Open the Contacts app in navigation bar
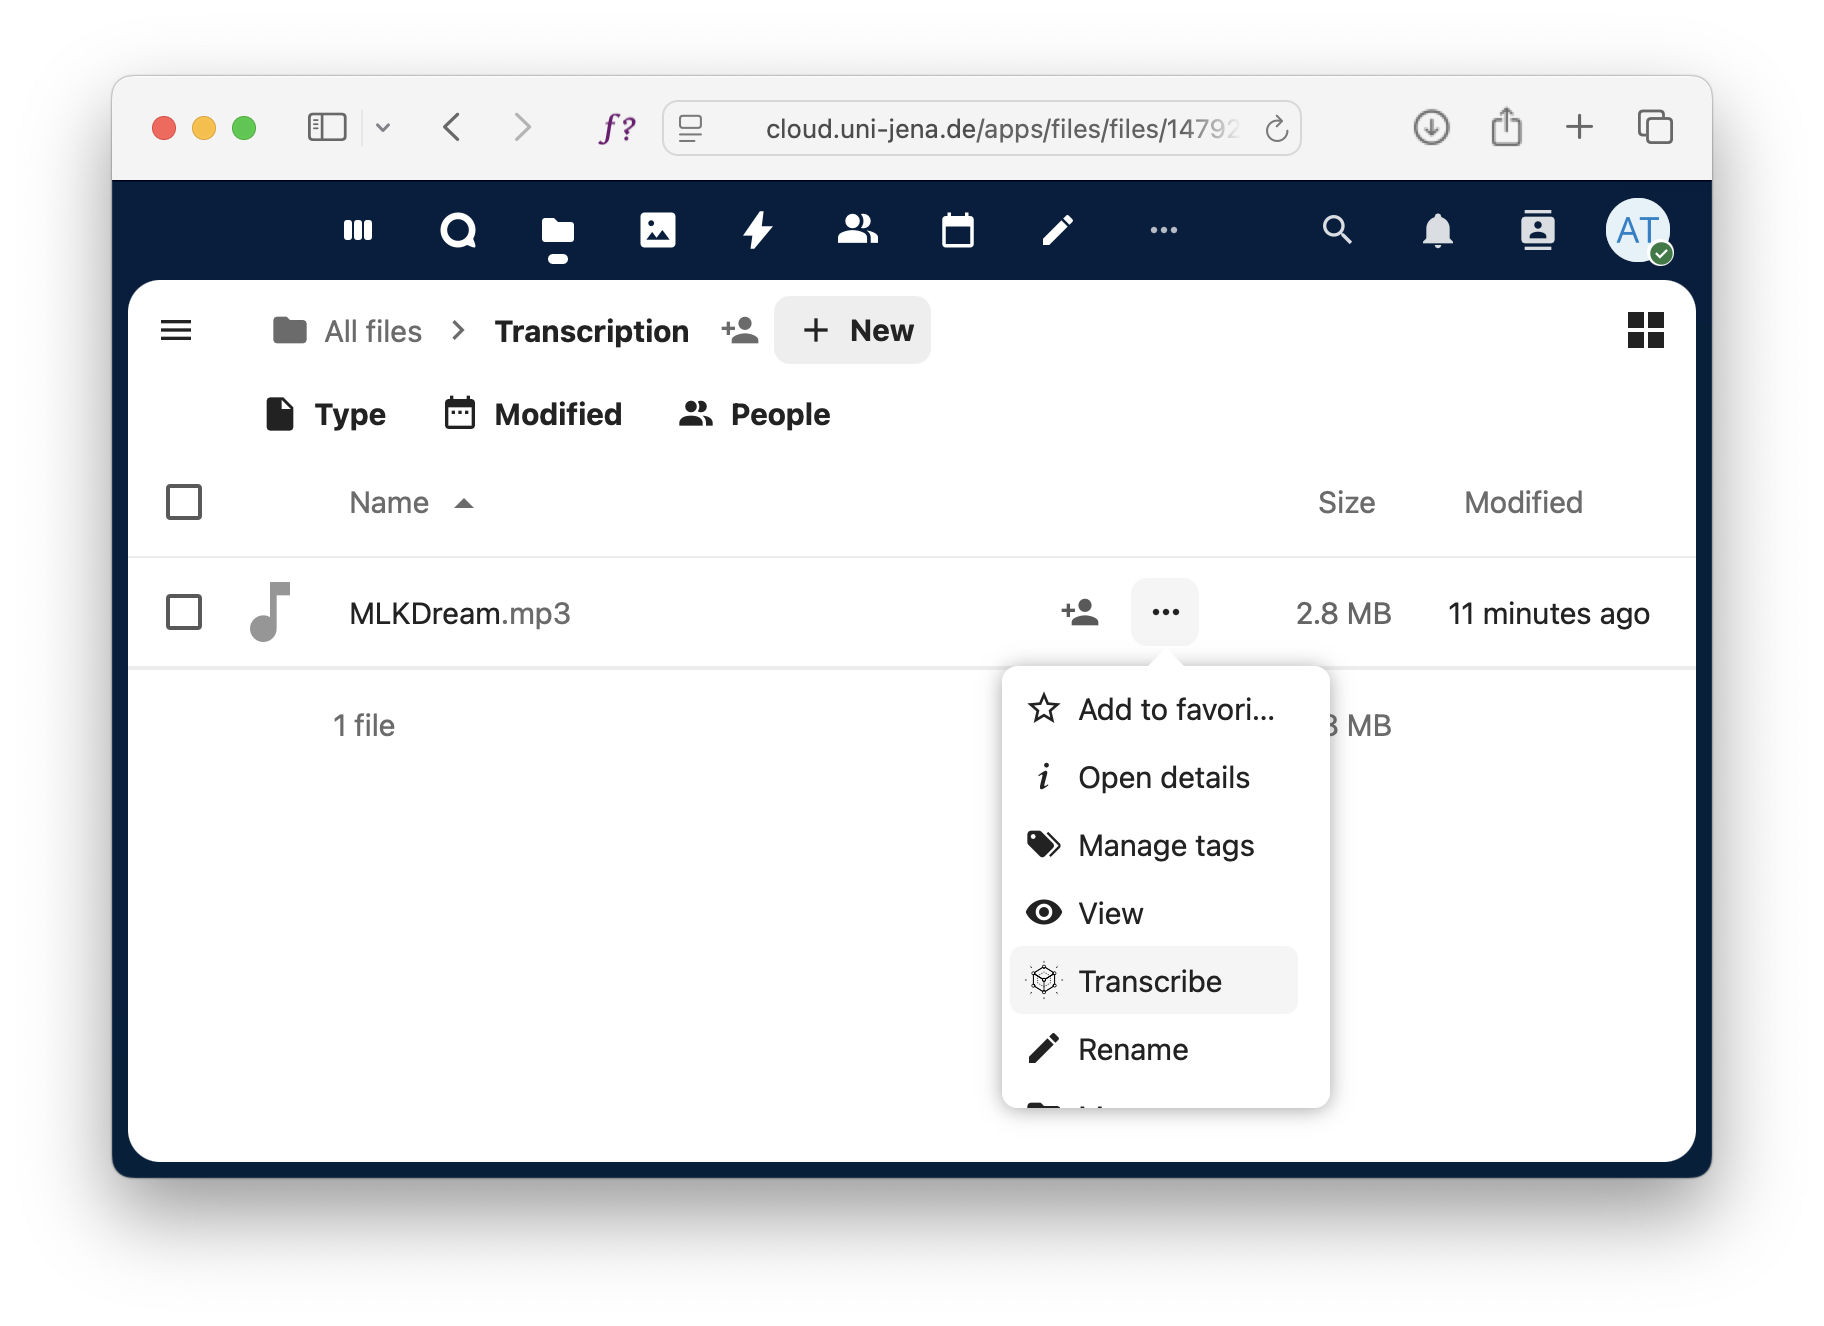 pos(857,230)
